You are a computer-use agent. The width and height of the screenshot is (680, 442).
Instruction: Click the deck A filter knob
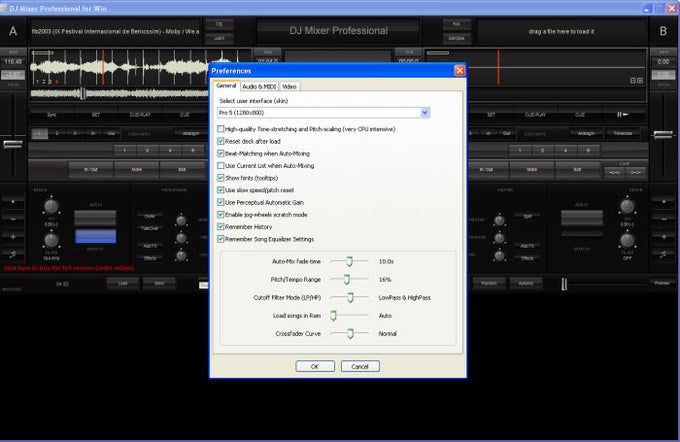tap(51, 240)
